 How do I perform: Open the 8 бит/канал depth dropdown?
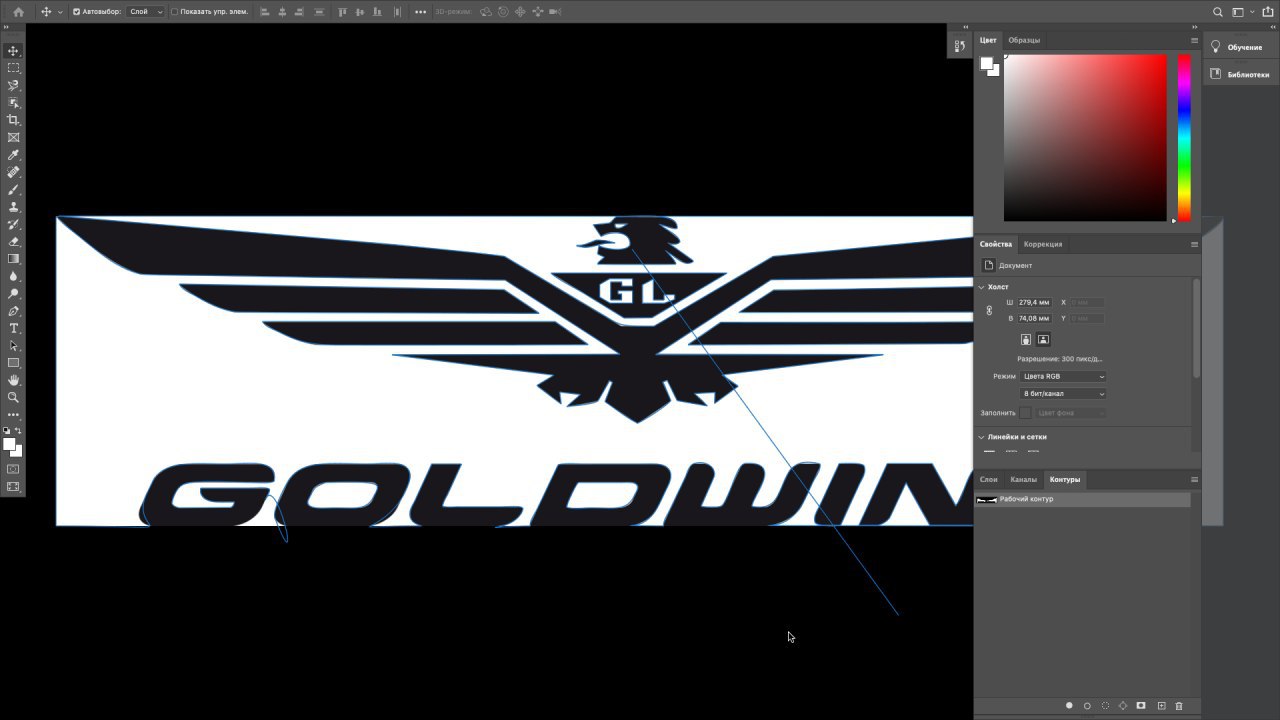point(1063,394)
